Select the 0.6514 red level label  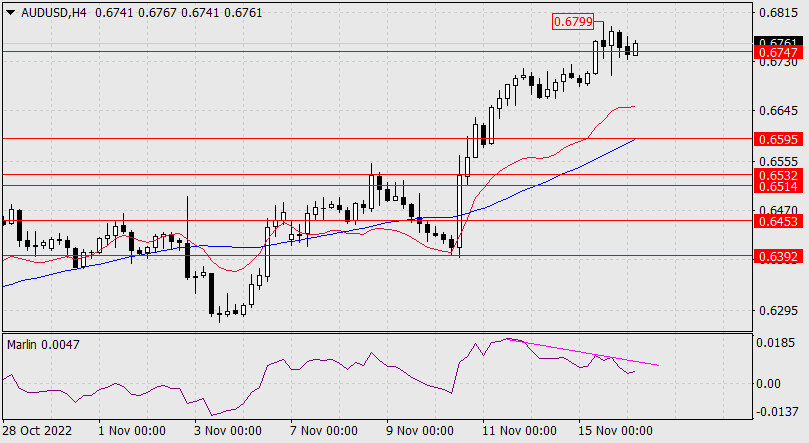tap(779, 186)
